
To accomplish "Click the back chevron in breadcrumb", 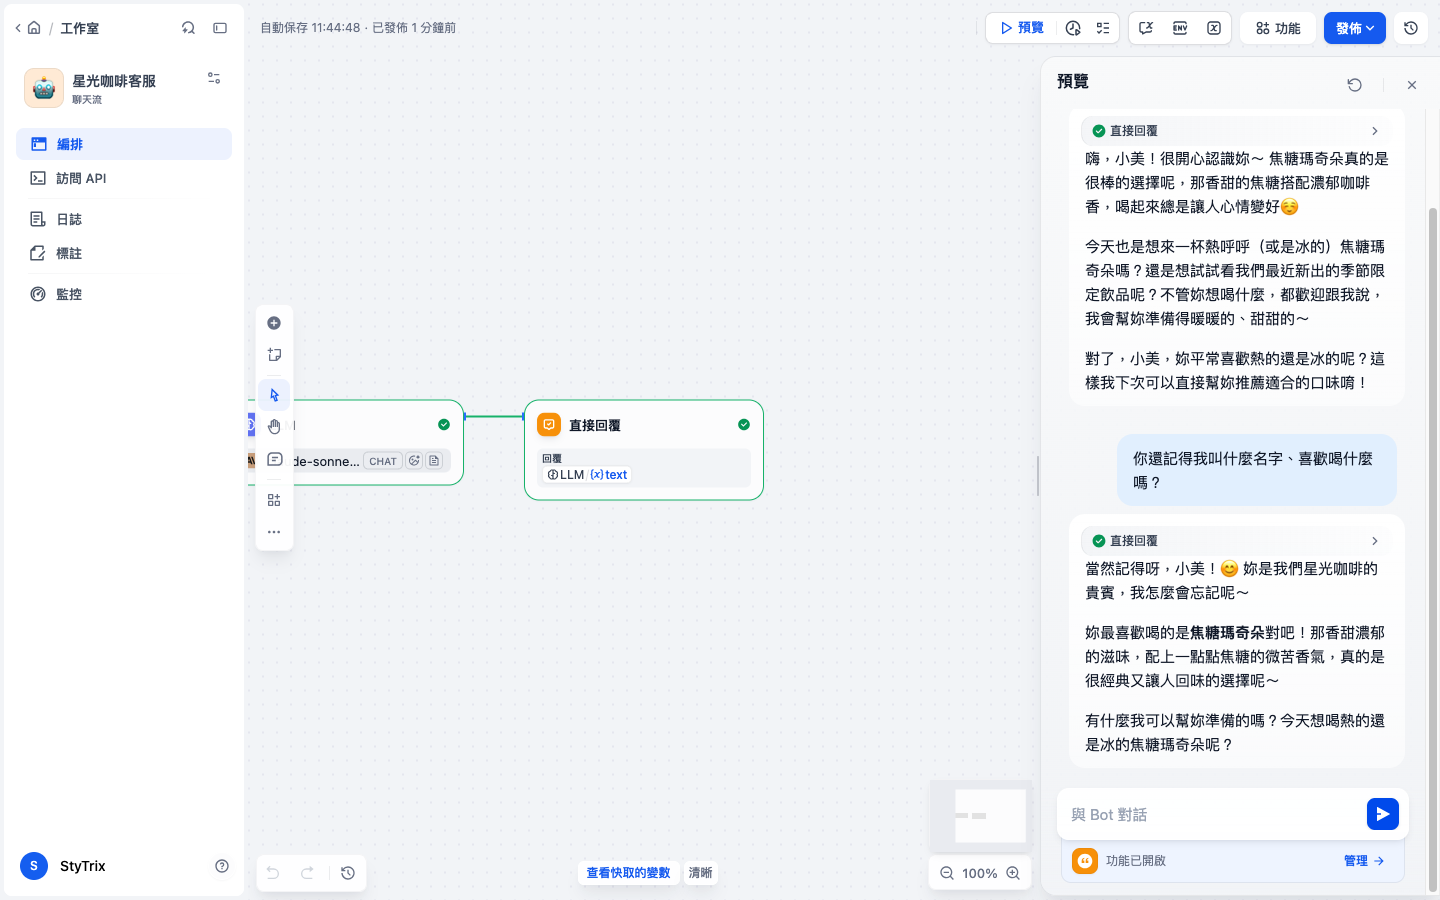I will pyautogui.click(x=18, y=28).
